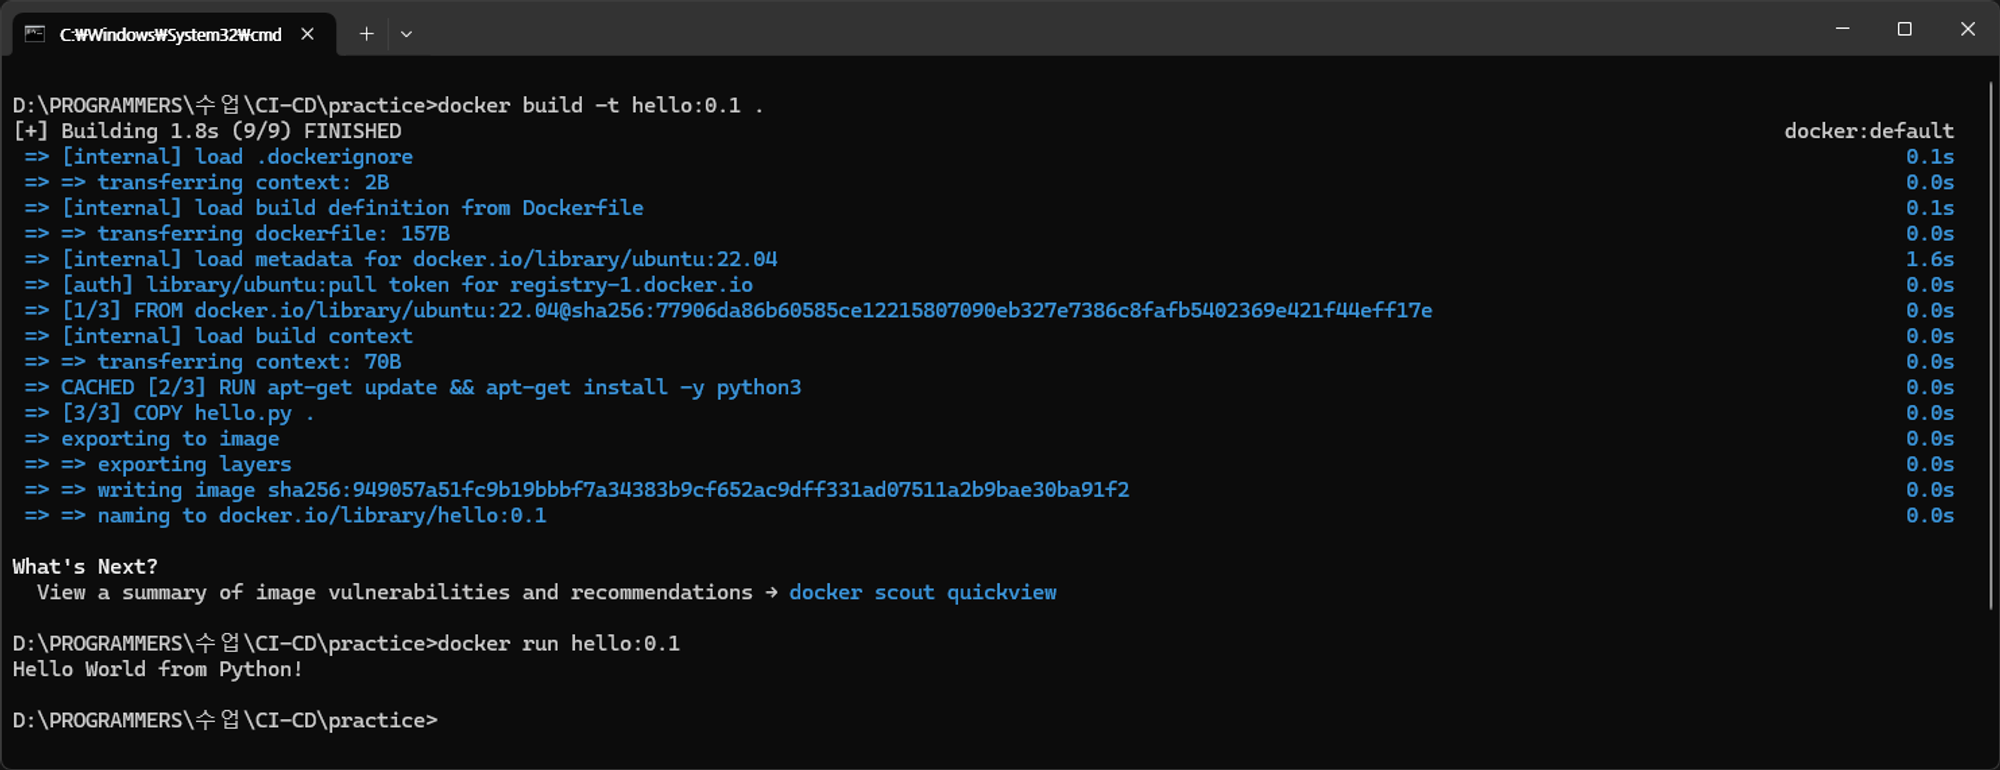Click 'View a summary of image vulnerabilities' text
2000x770 pixels.
pyautogui.click(x=395, y=593)
